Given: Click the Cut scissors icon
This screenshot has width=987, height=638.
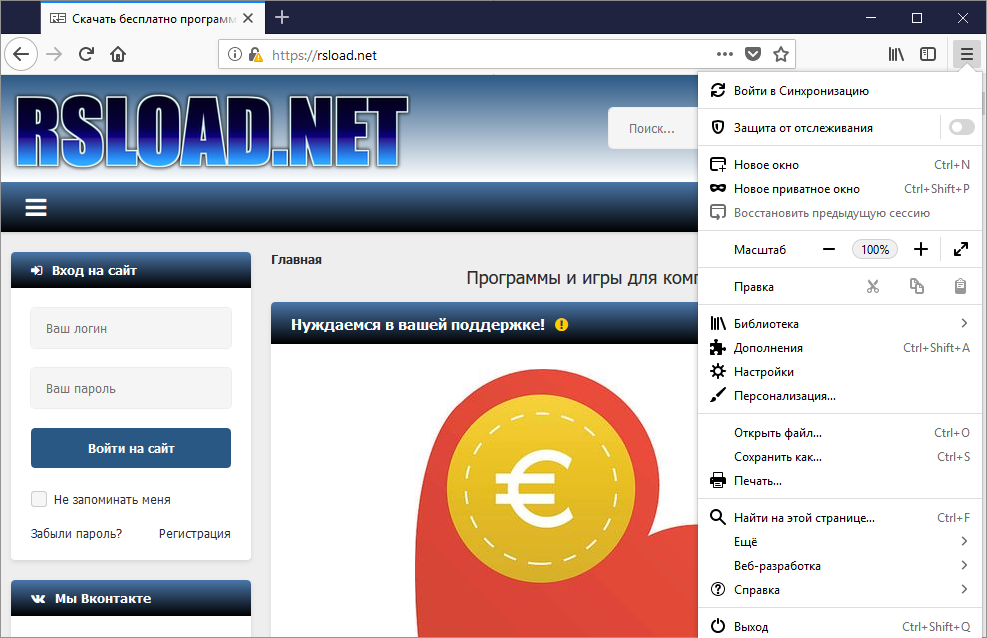Looking at the screenshot, I should tap(872, 287).
